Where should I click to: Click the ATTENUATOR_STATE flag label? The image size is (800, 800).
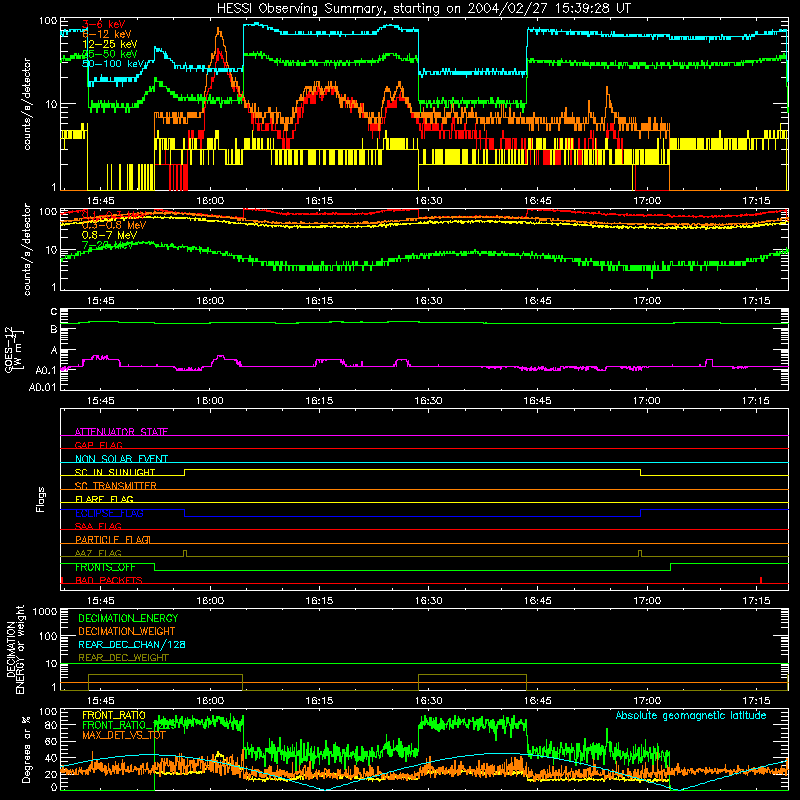tap(121, 432)
